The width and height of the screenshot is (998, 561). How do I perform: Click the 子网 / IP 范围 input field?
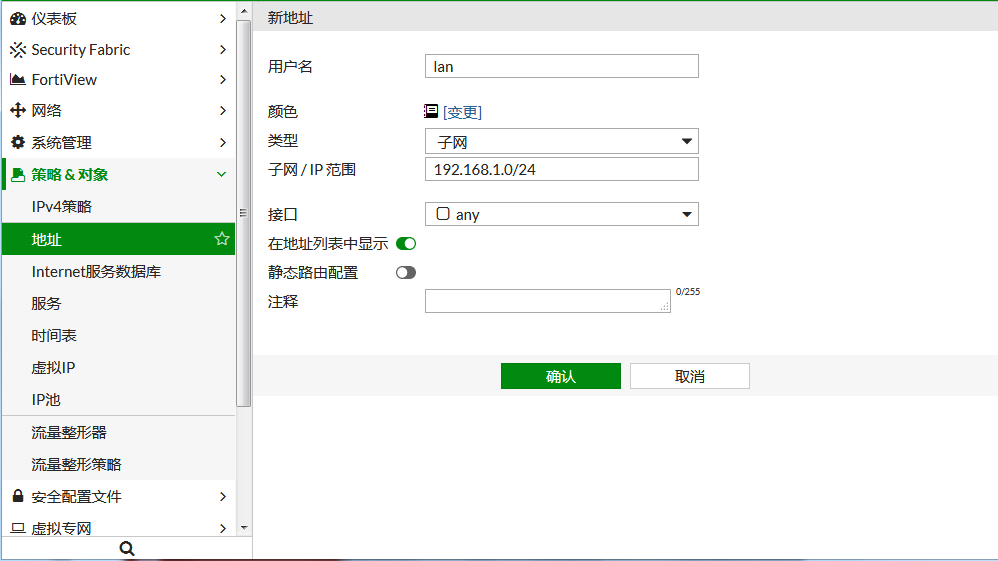tap(561, 169)
